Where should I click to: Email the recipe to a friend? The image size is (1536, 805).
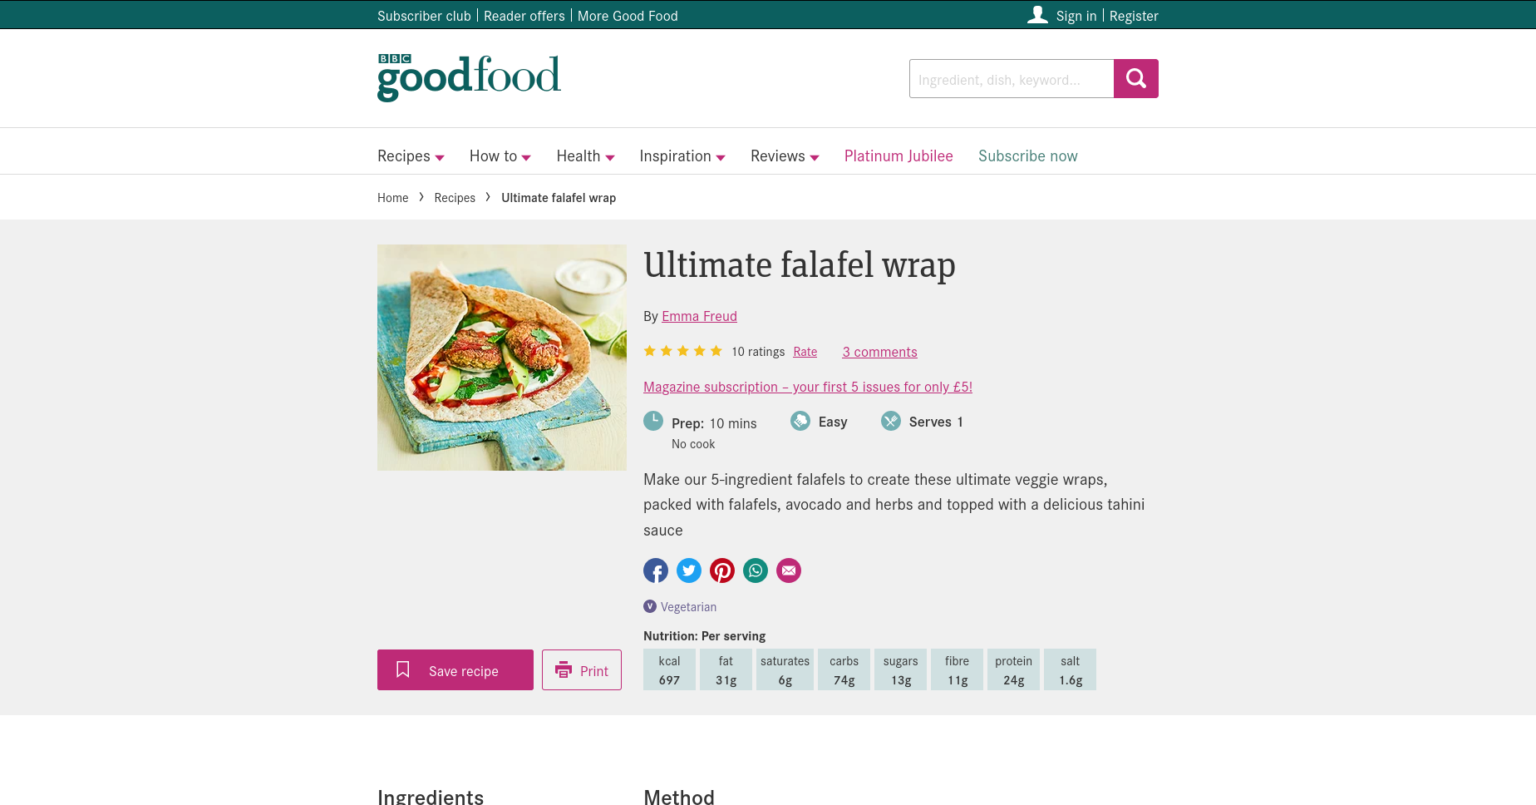tap(788, 570)
